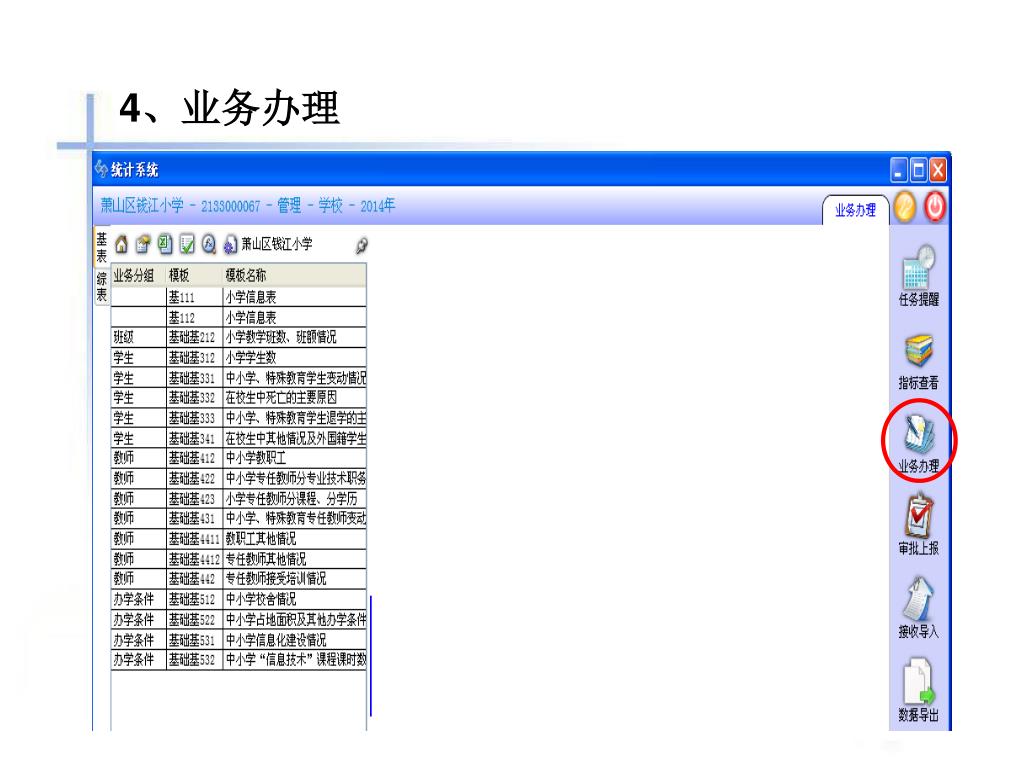Maximize the 统计系统 window
Screen dimensions: 1024x768
[918, 170]
